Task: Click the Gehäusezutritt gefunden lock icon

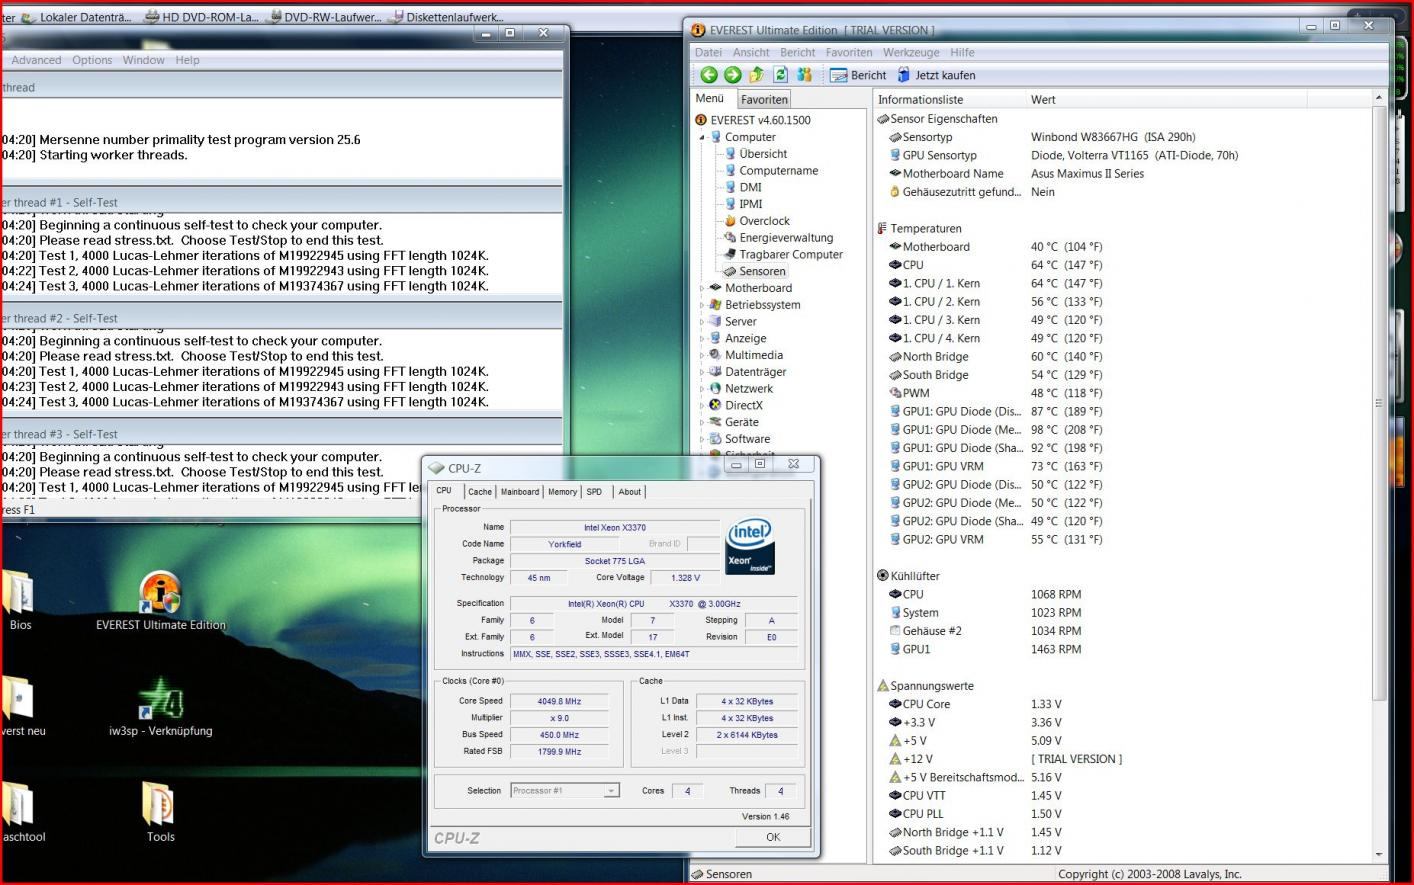Action: 894,192
